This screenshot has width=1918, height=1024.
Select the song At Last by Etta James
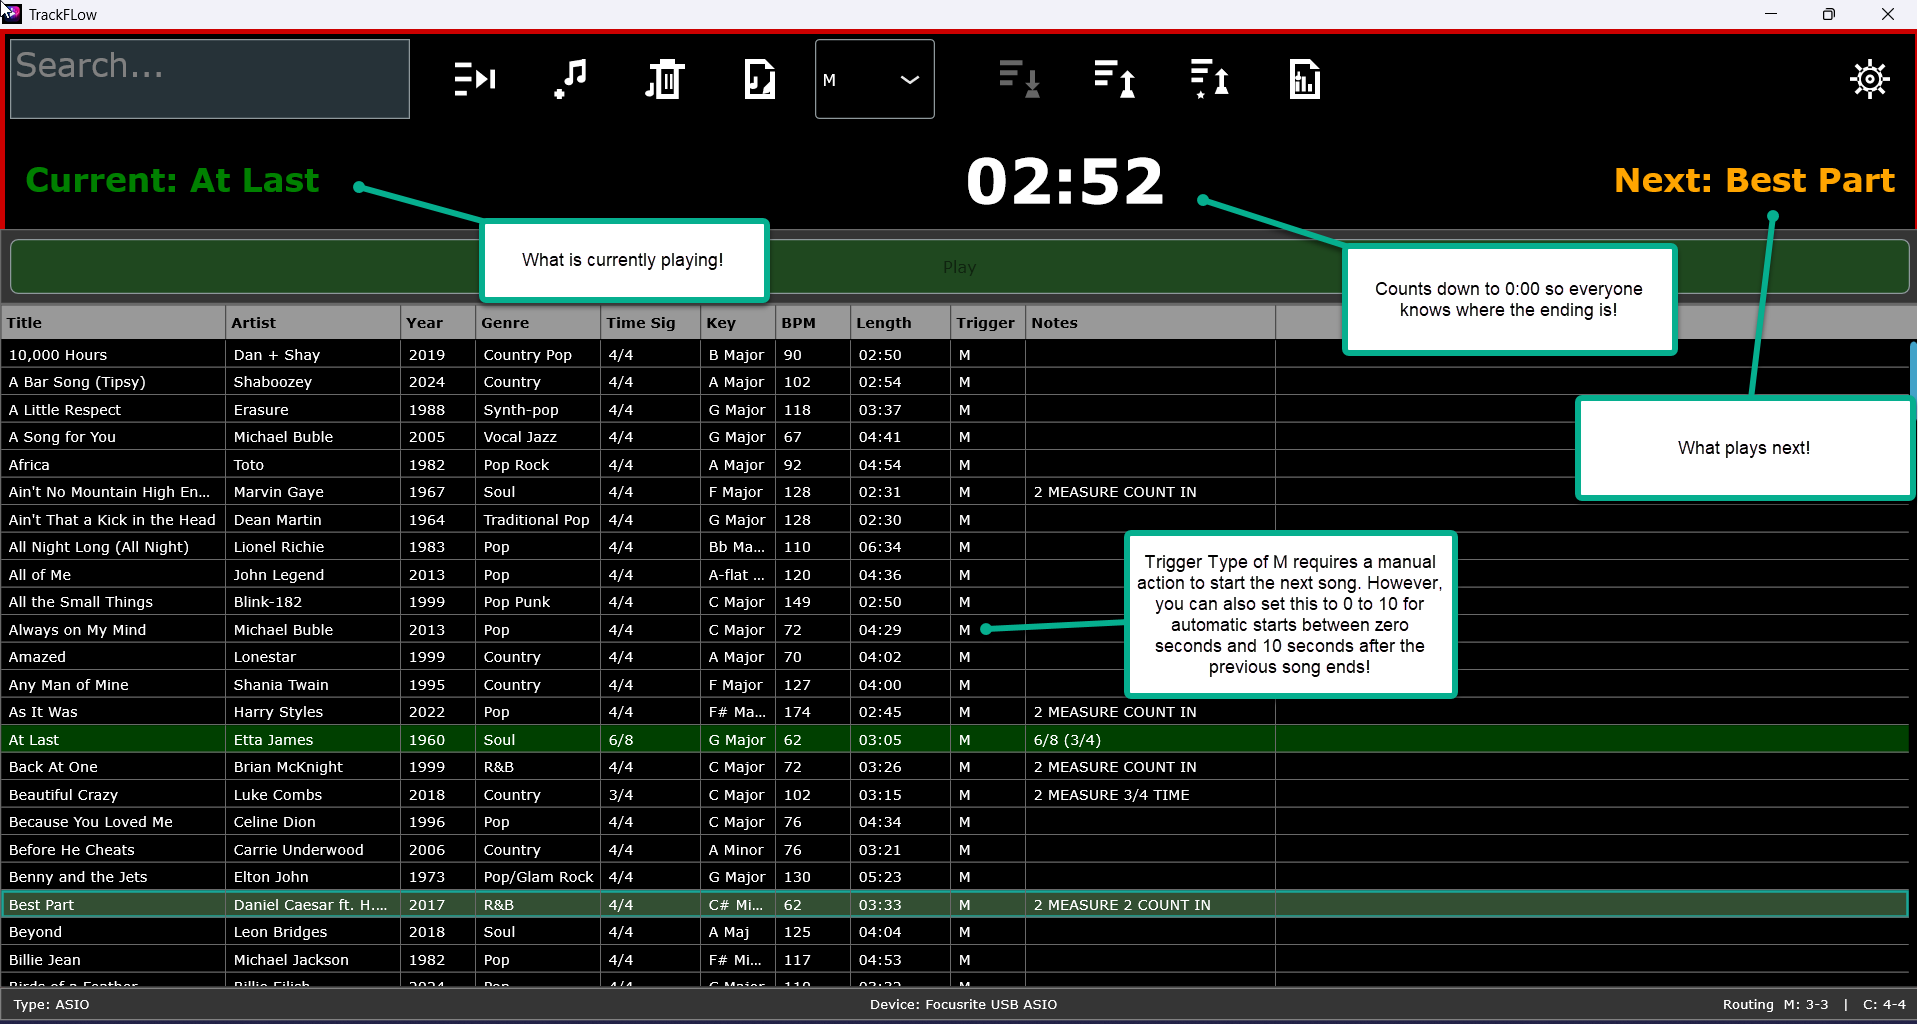click(112, 739)
